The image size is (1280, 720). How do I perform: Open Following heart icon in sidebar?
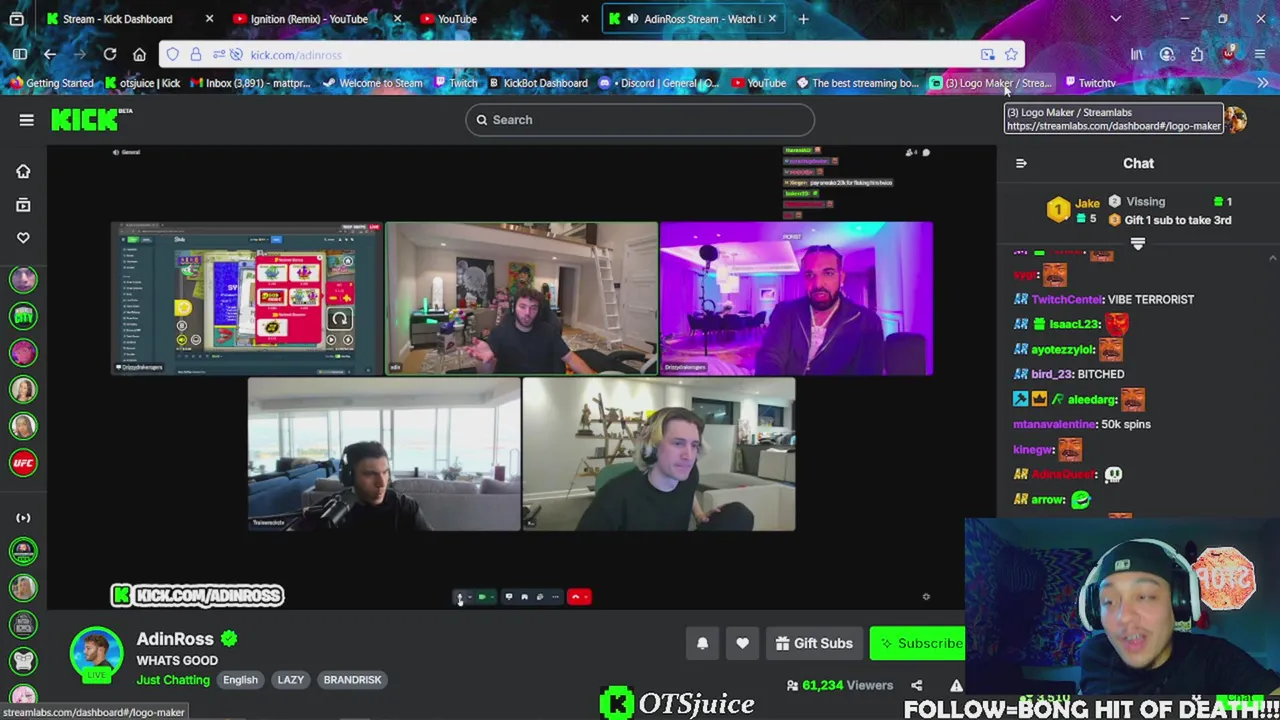[23, 238]
